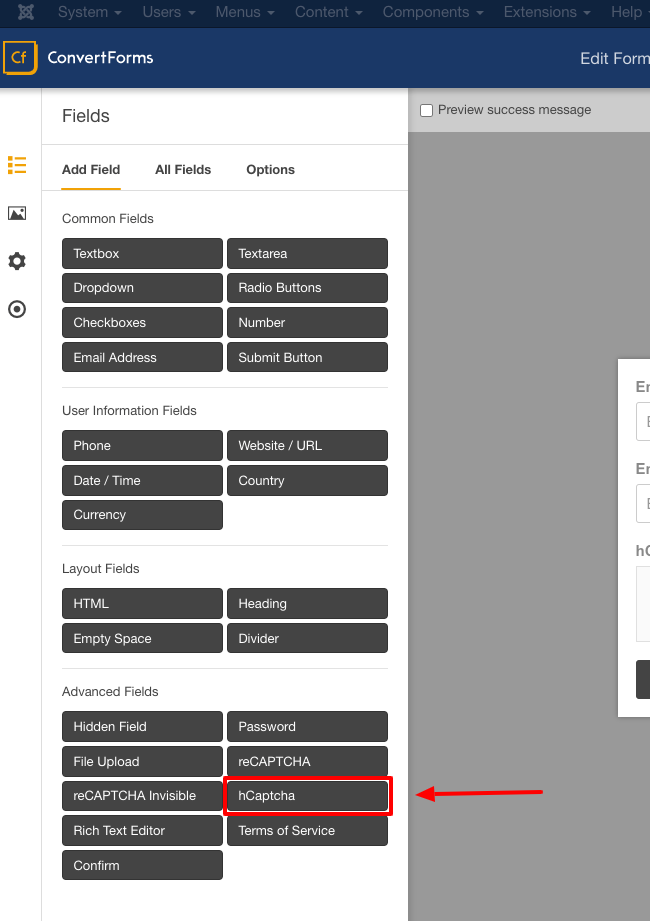Click the Common Fields section label
The height and width of the screenshot is (921, 650).
coord(108,219)
